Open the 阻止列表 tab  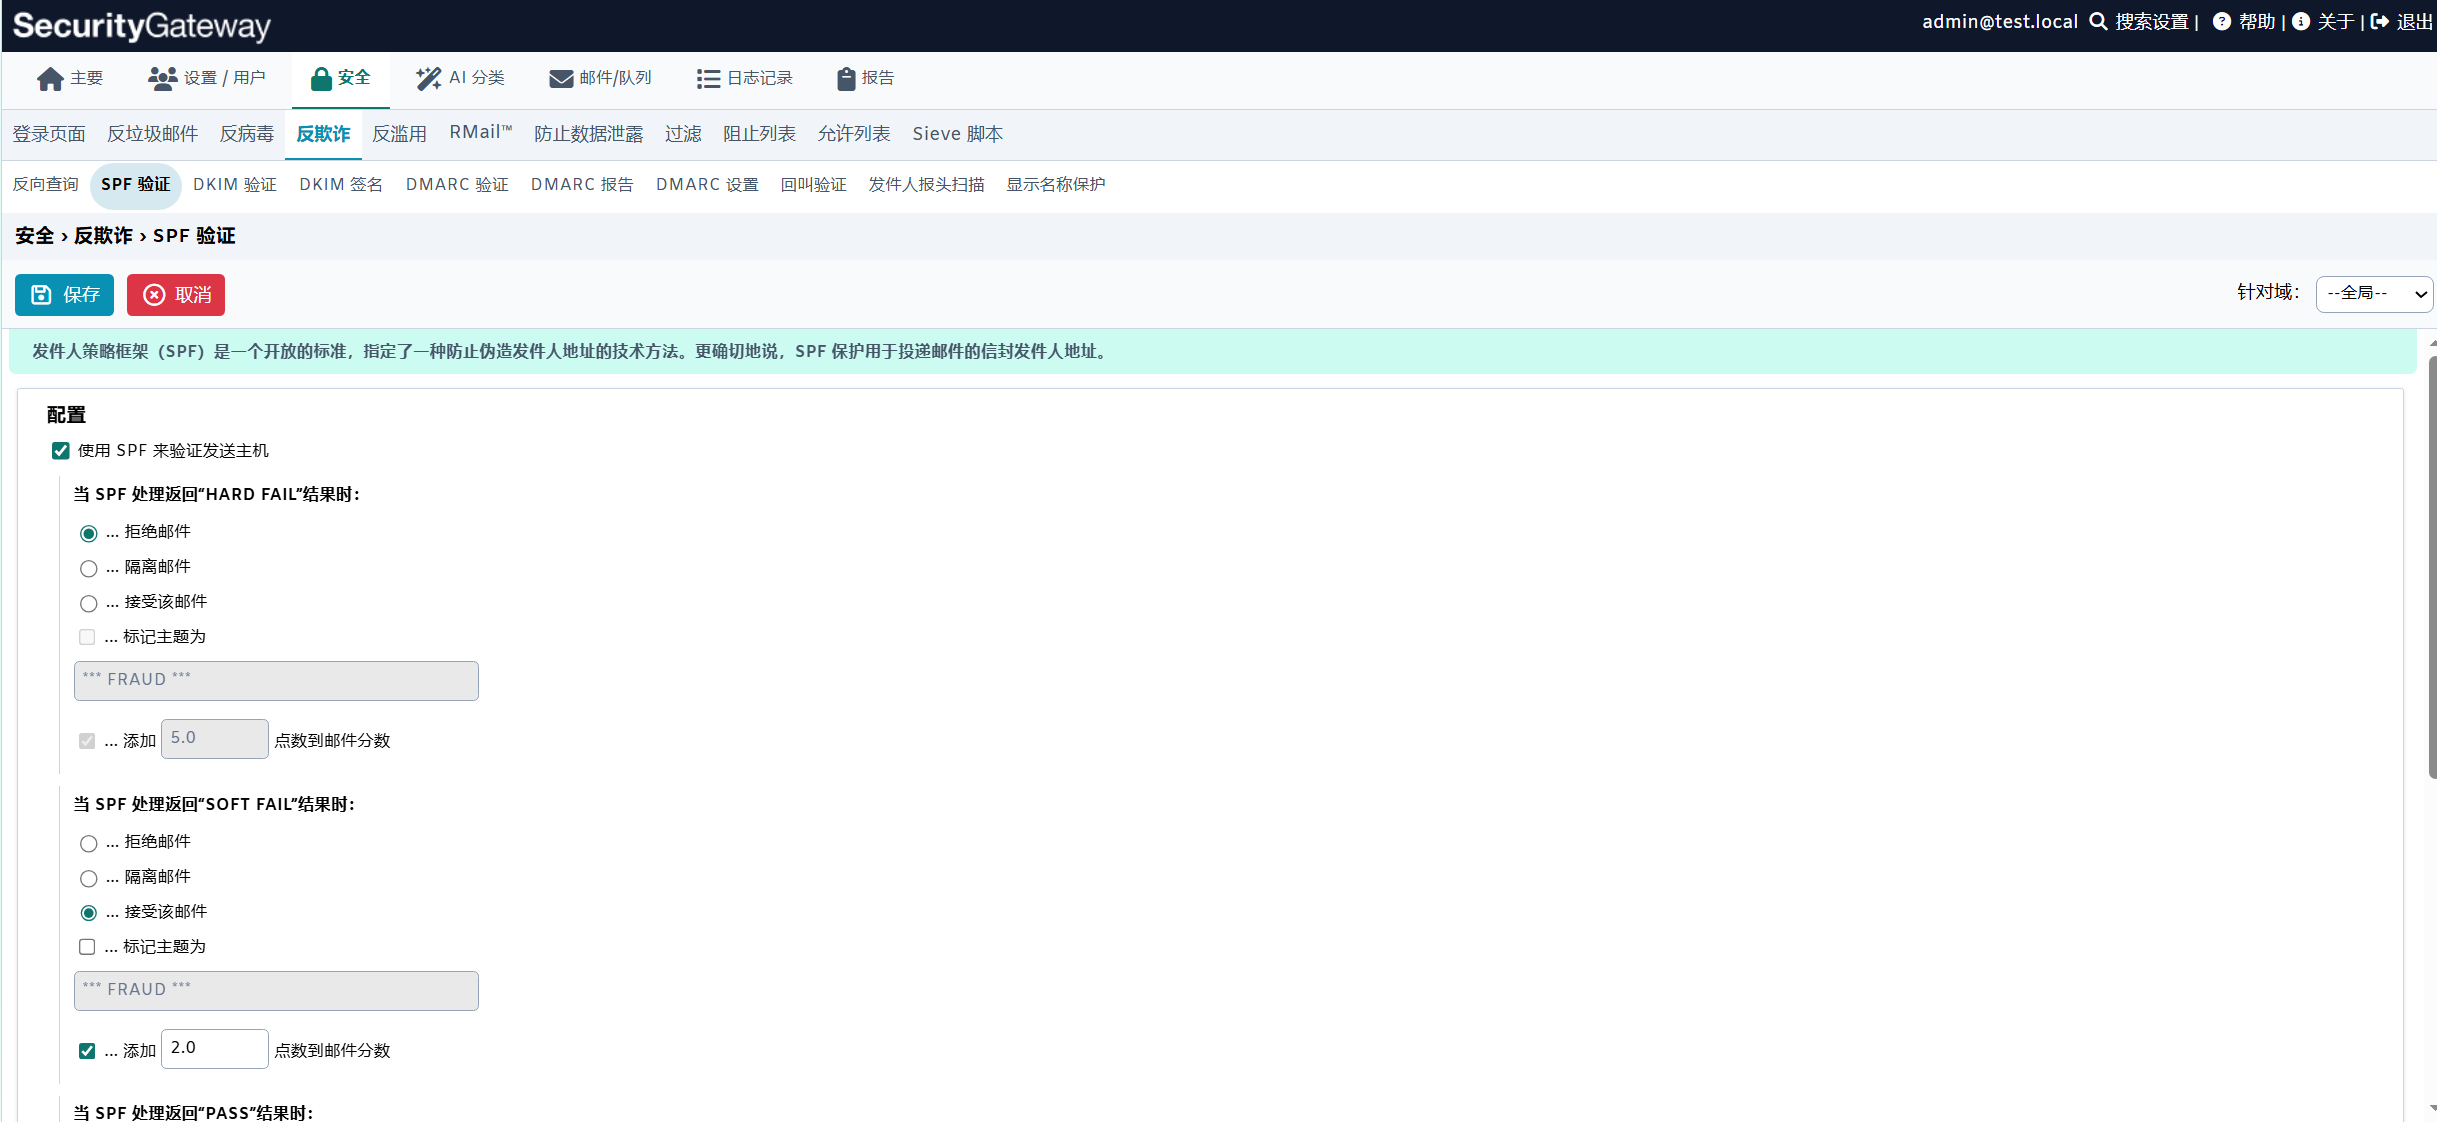click(759, 134)
